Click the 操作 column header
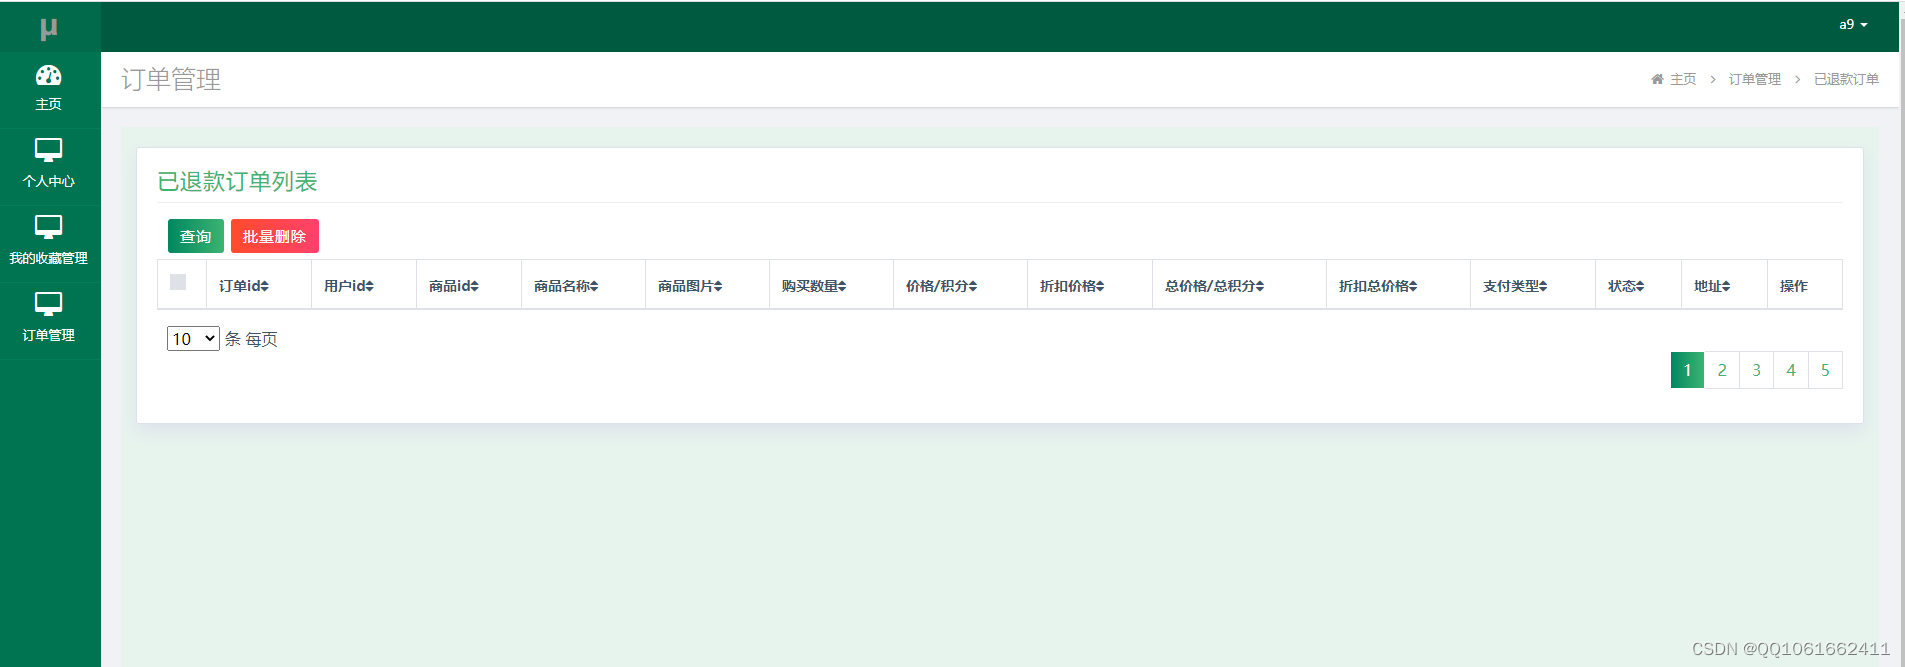This screenshot has height=667, width=1905. click(1794, 286)
